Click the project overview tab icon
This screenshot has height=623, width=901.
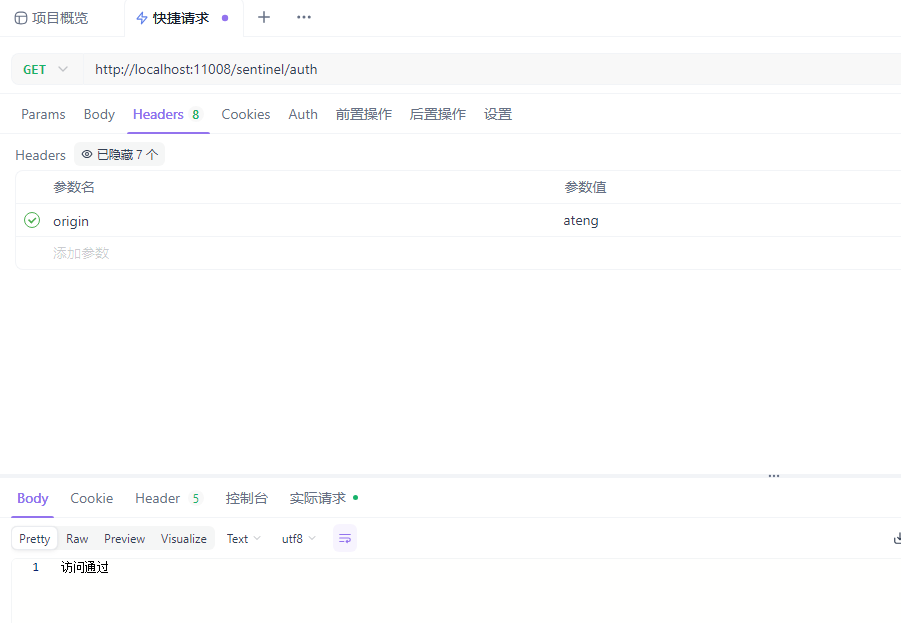[21, 18]
